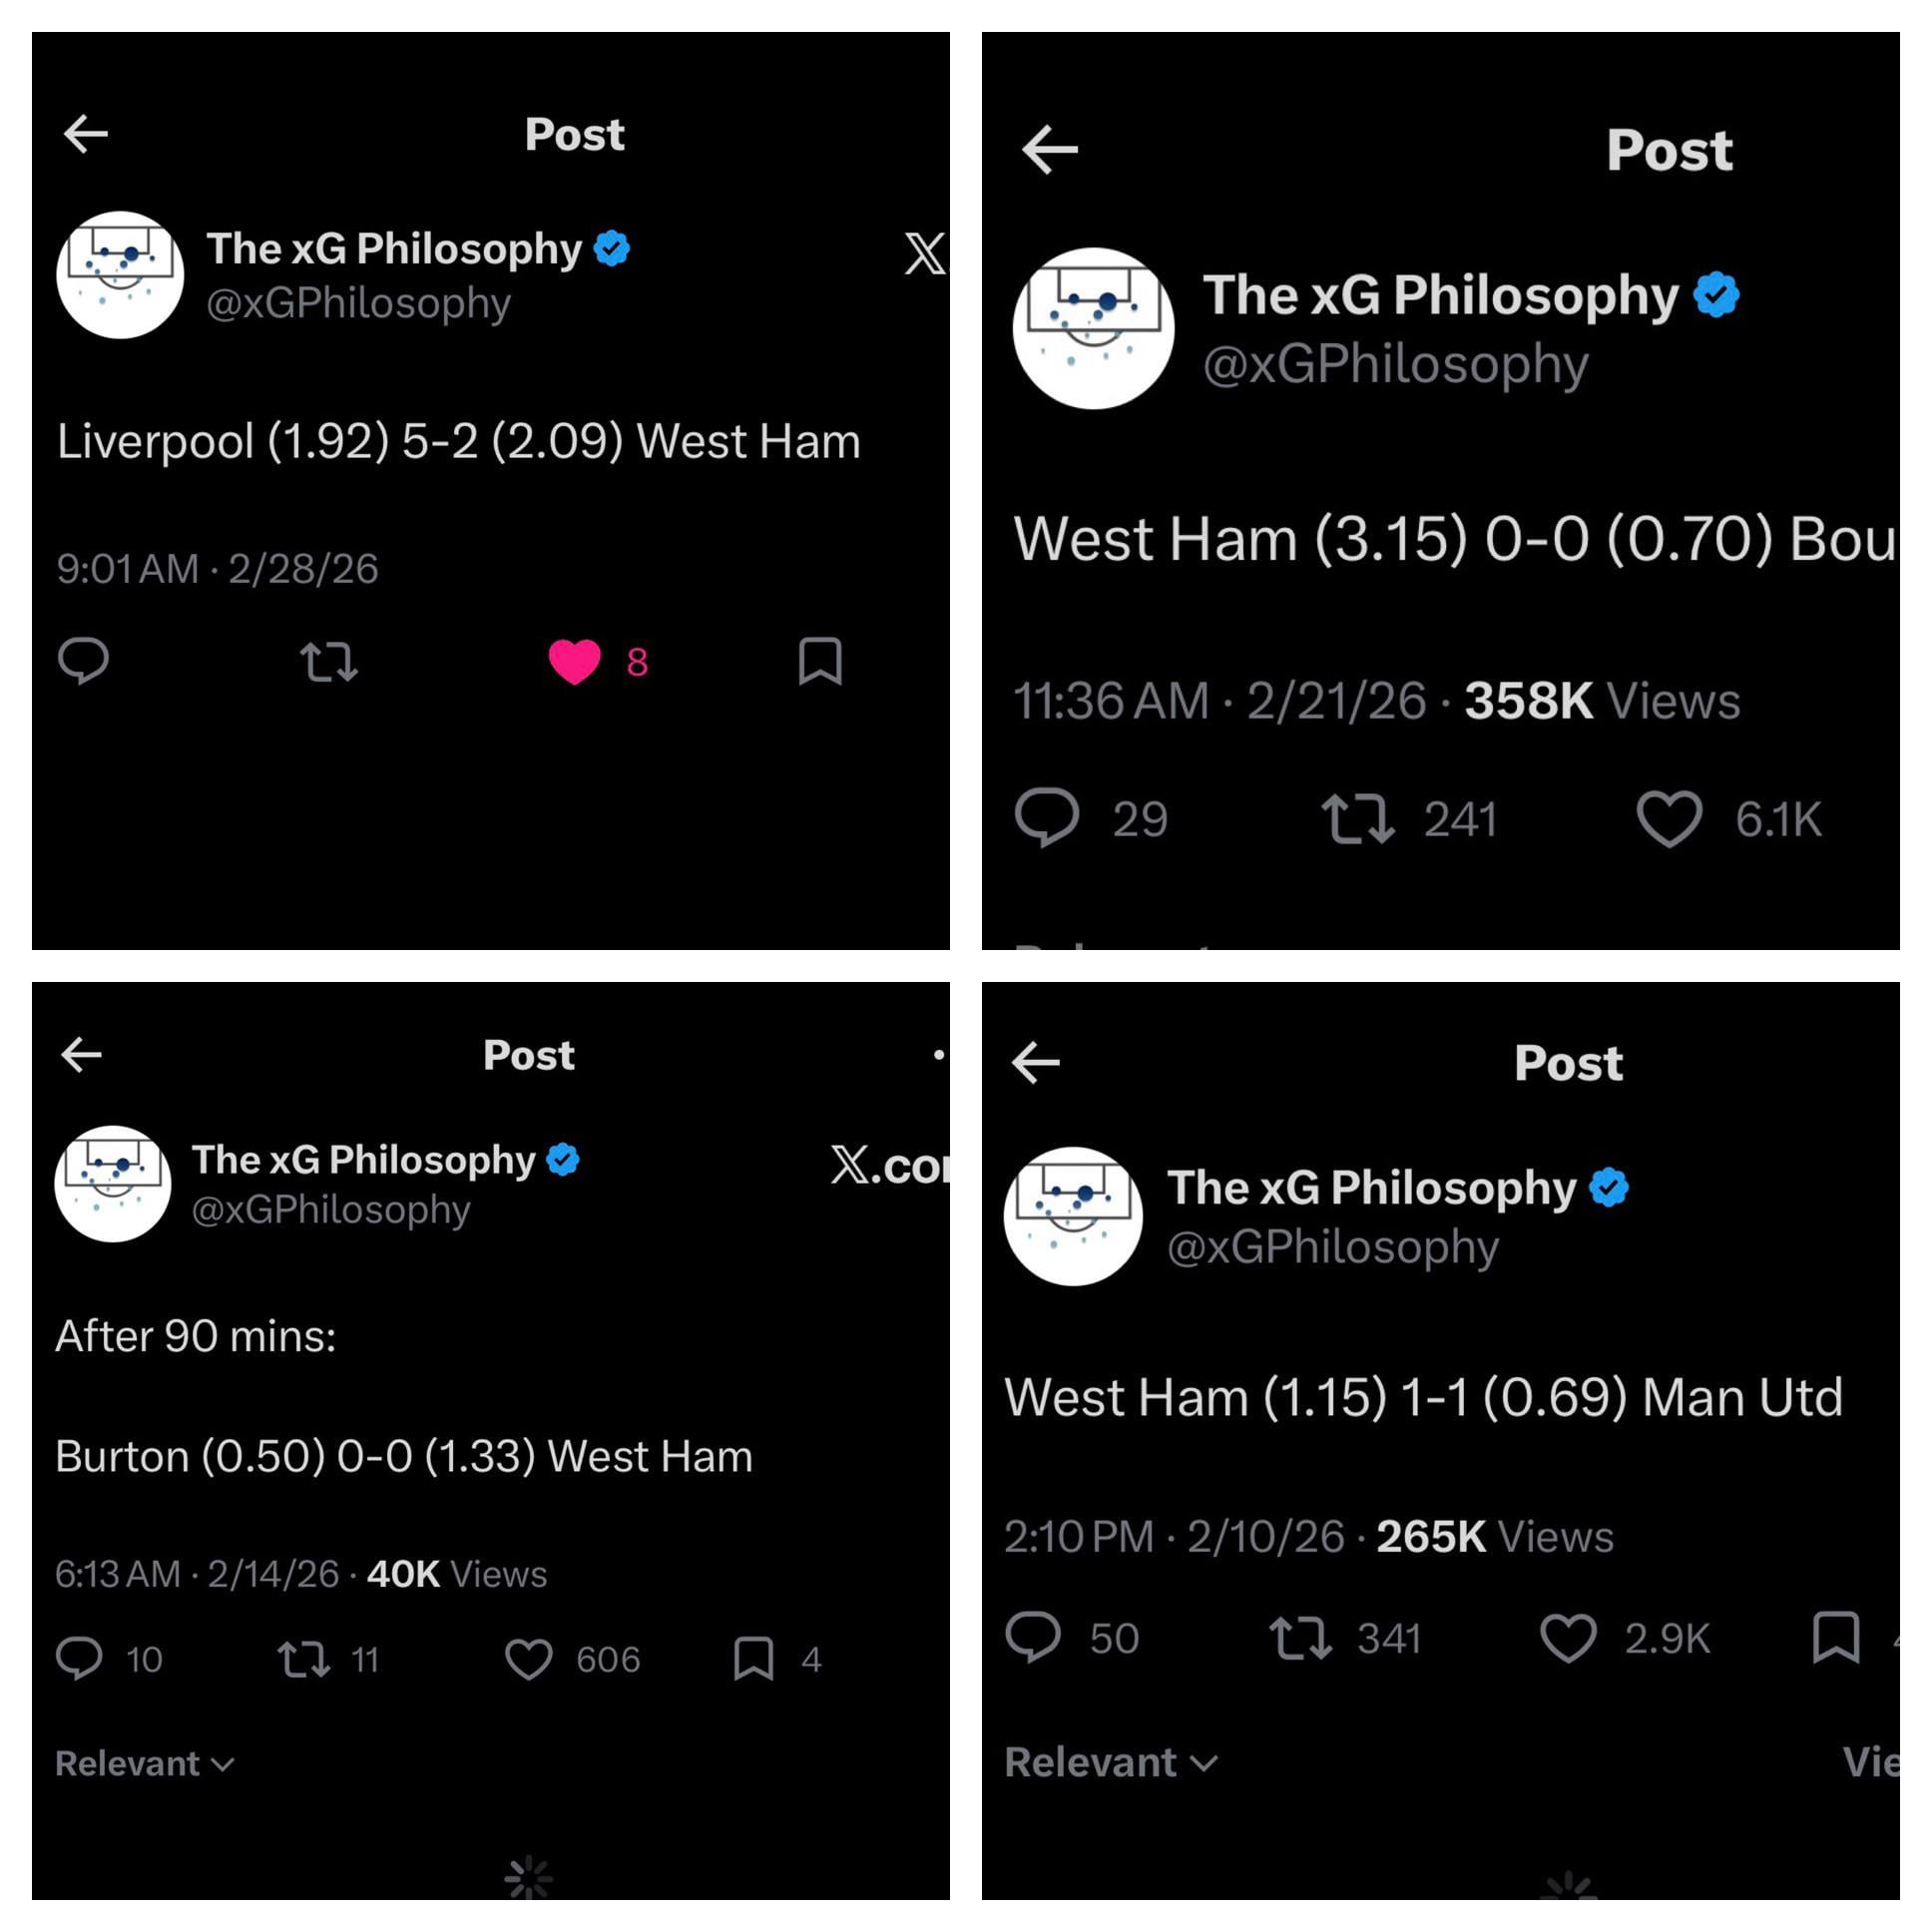The image size is (1932, 1932).
Task: Go back from the West Ham 0-0 Bournemouth post
Action: (1049, 150)
